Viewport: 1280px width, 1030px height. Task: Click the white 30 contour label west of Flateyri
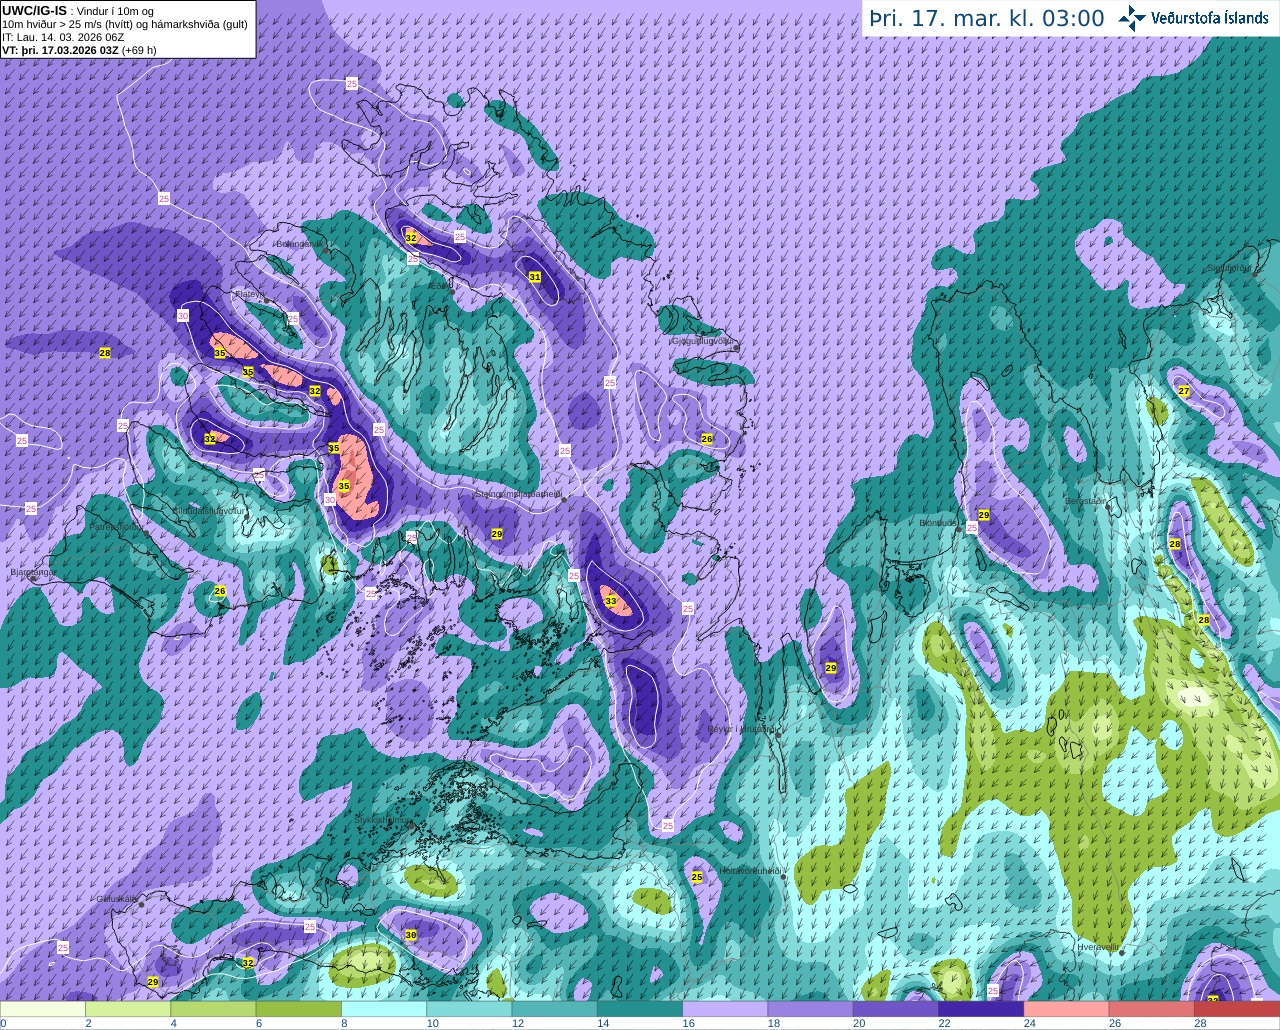coord(182,316)
